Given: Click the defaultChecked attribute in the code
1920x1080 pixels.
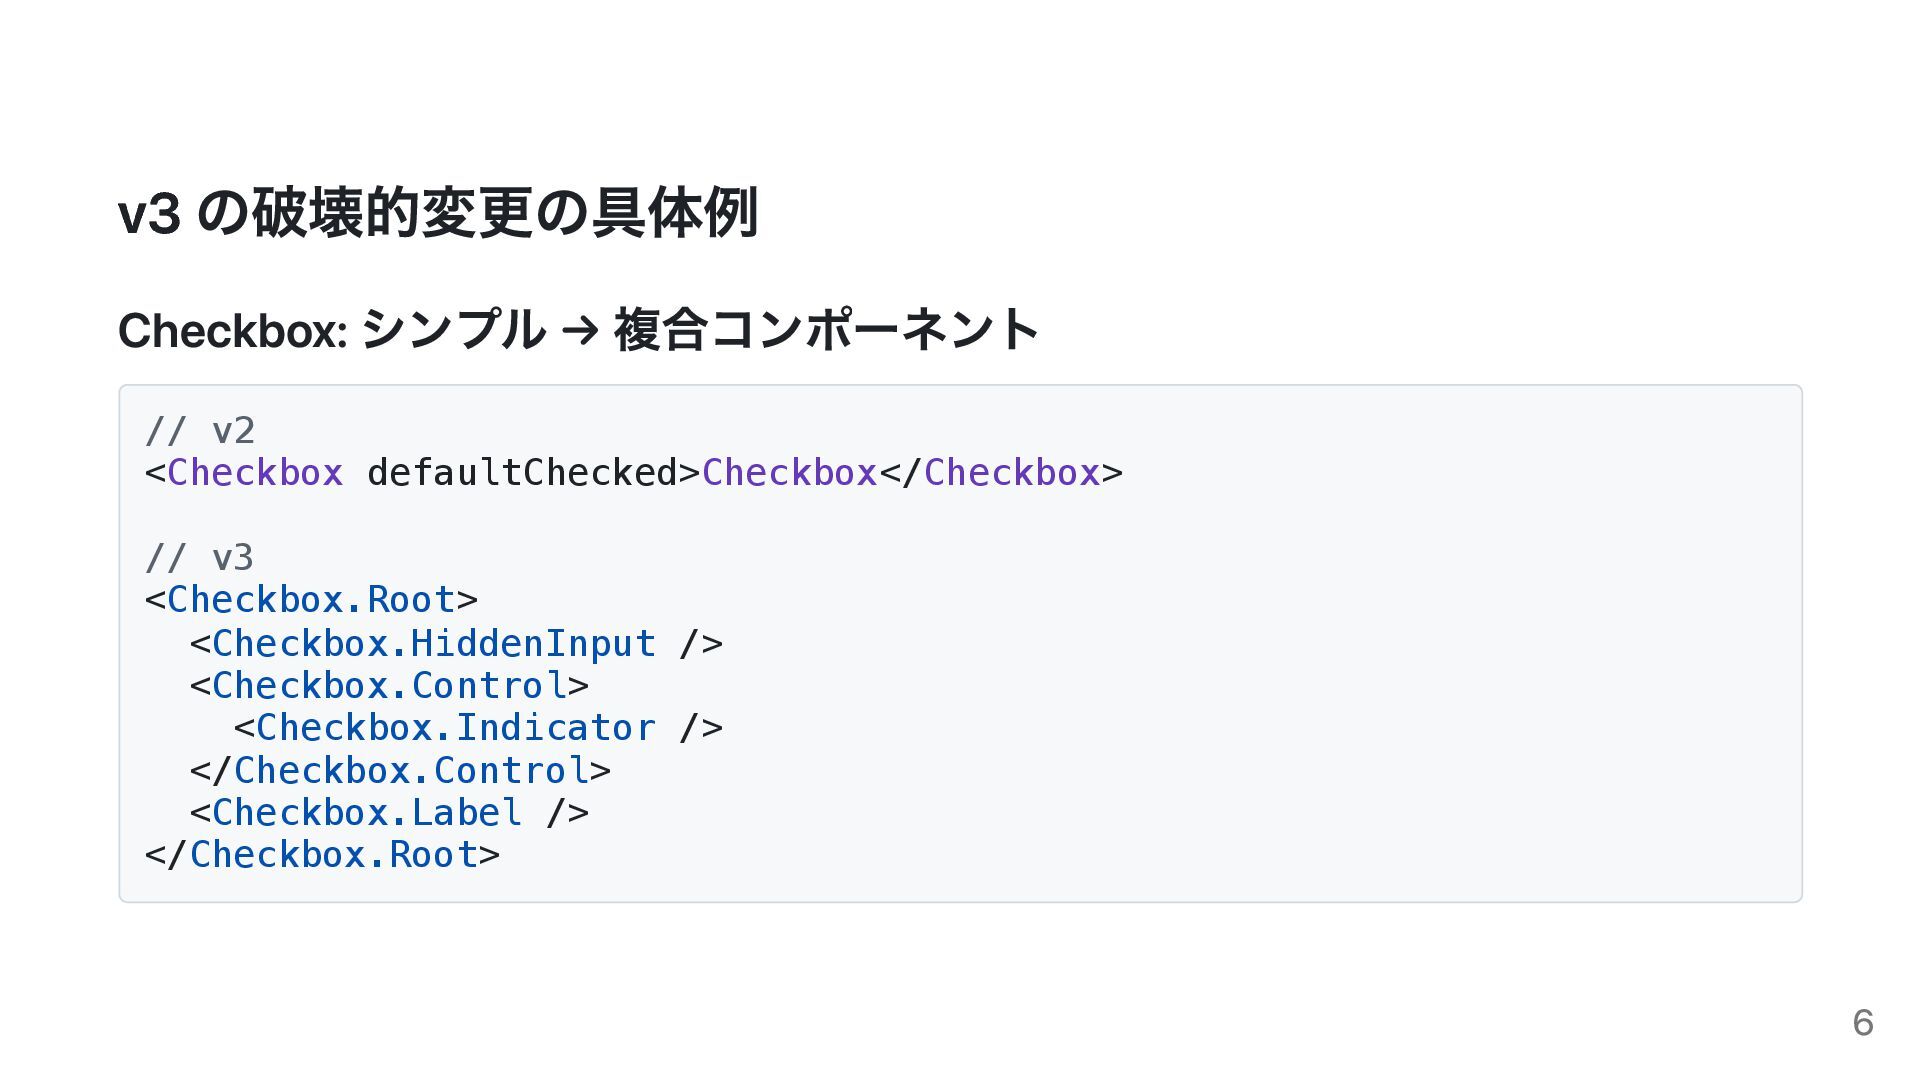Looking at the screenshot, I should pos(522,473).
